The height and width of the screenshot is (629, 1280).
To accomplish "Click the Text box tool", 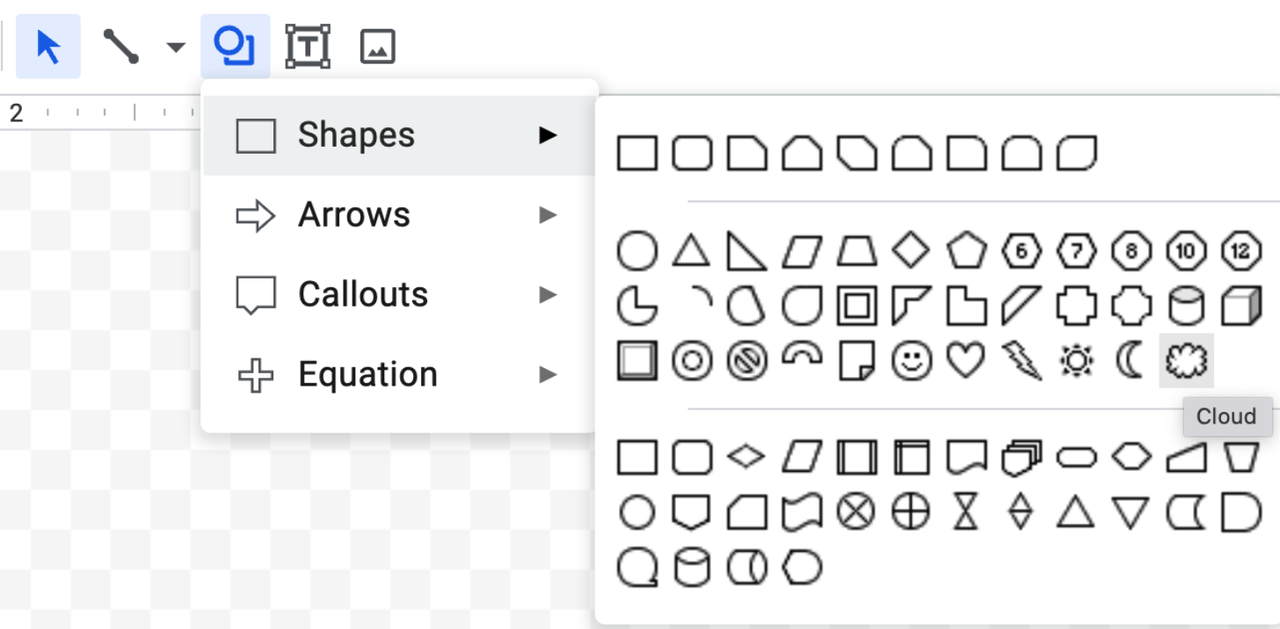I will [x=307, y=47].
